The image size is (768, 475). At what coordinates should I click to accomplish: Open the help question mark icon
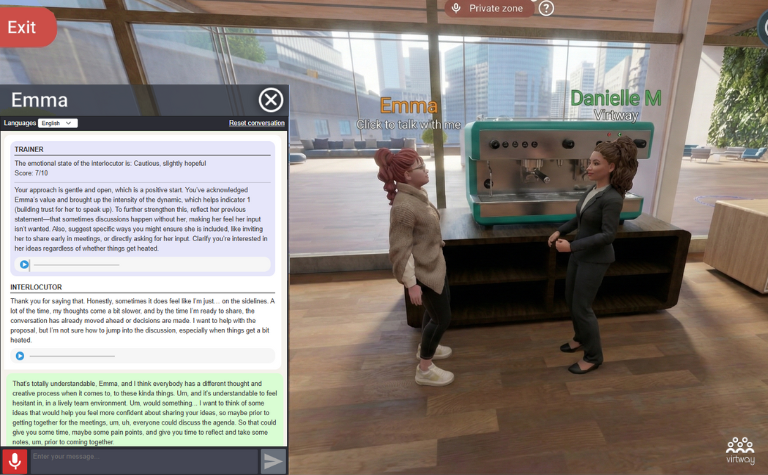(546, 8)
